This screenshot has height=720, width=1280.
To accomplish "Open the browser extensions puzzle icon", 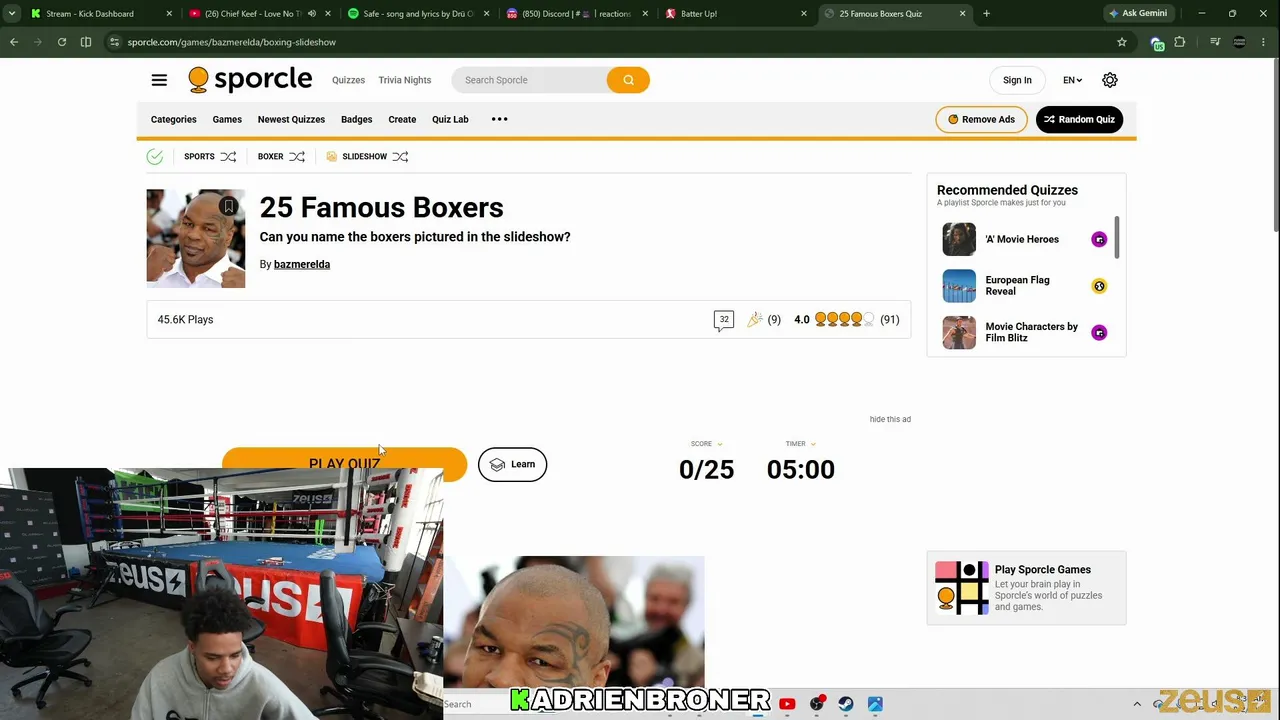I will point(1180,42).
